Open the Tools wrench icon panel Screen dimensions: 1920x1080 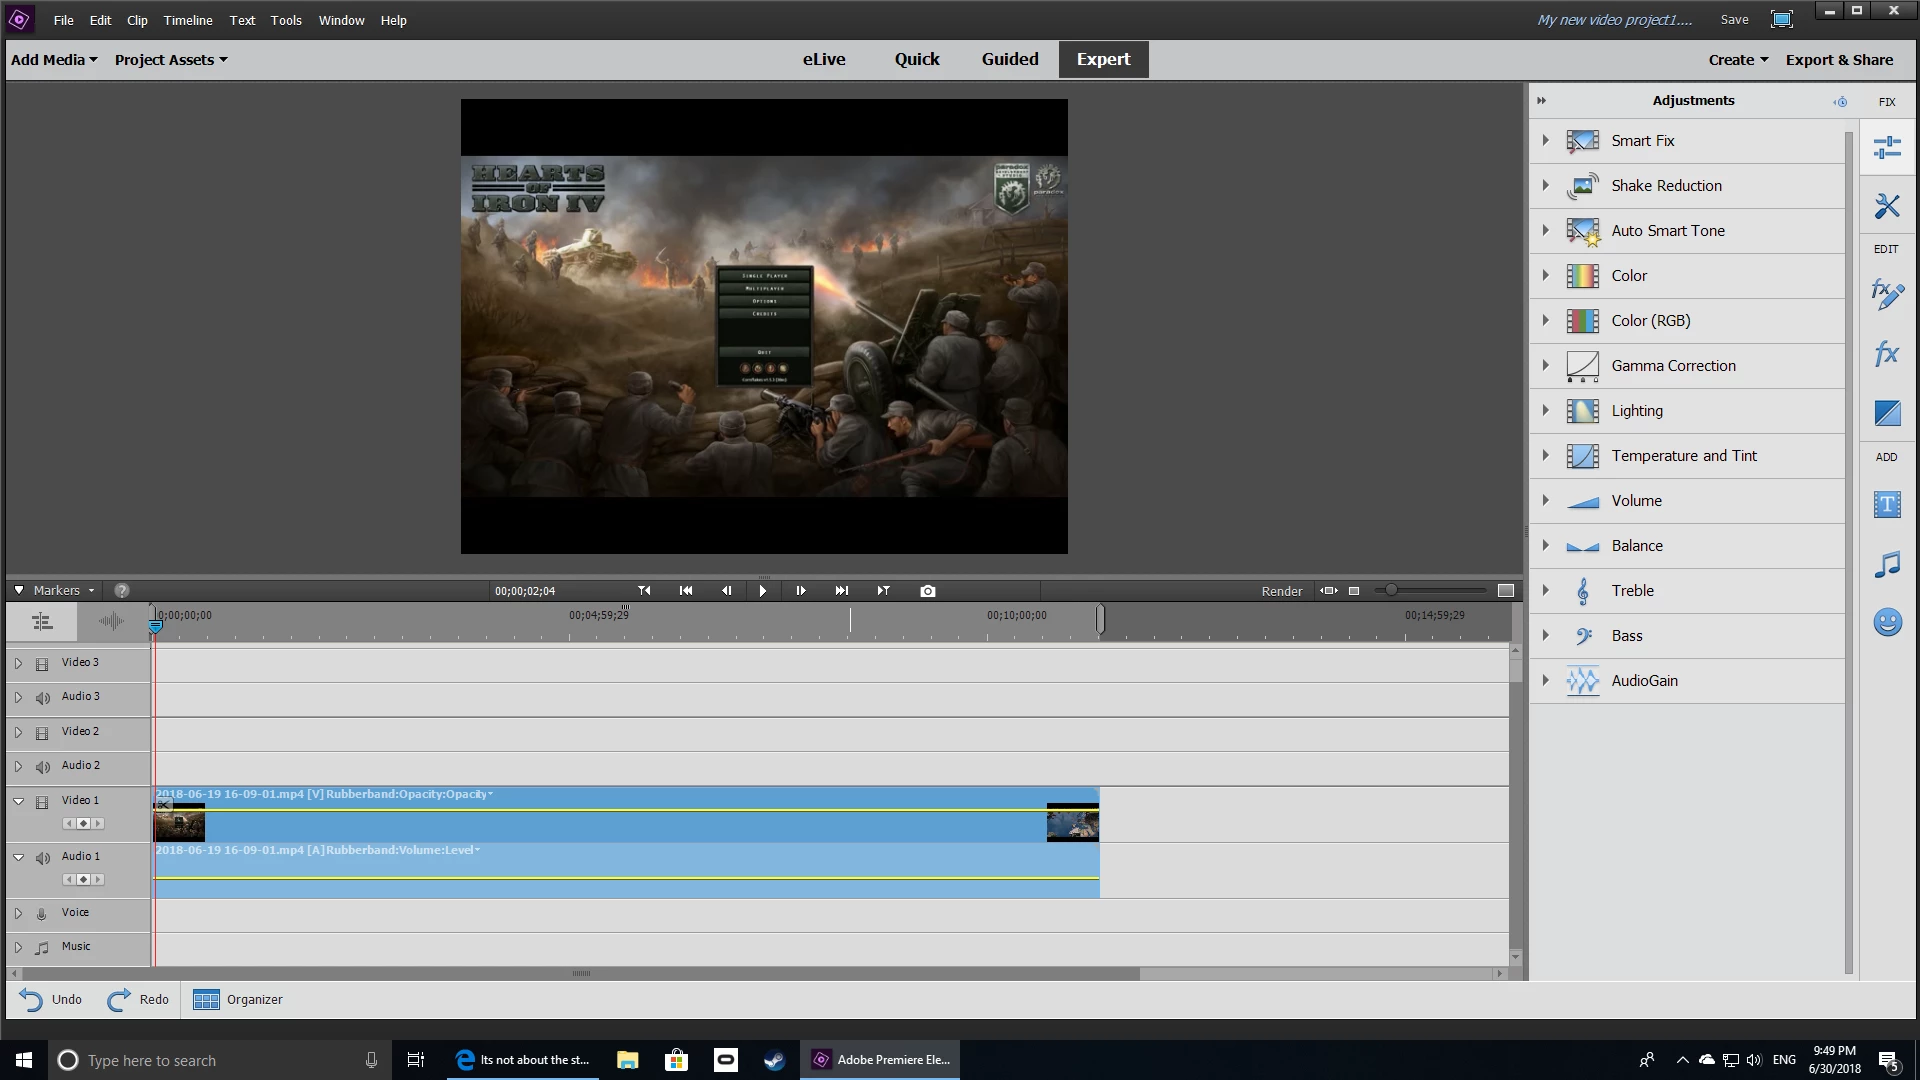1887,207
